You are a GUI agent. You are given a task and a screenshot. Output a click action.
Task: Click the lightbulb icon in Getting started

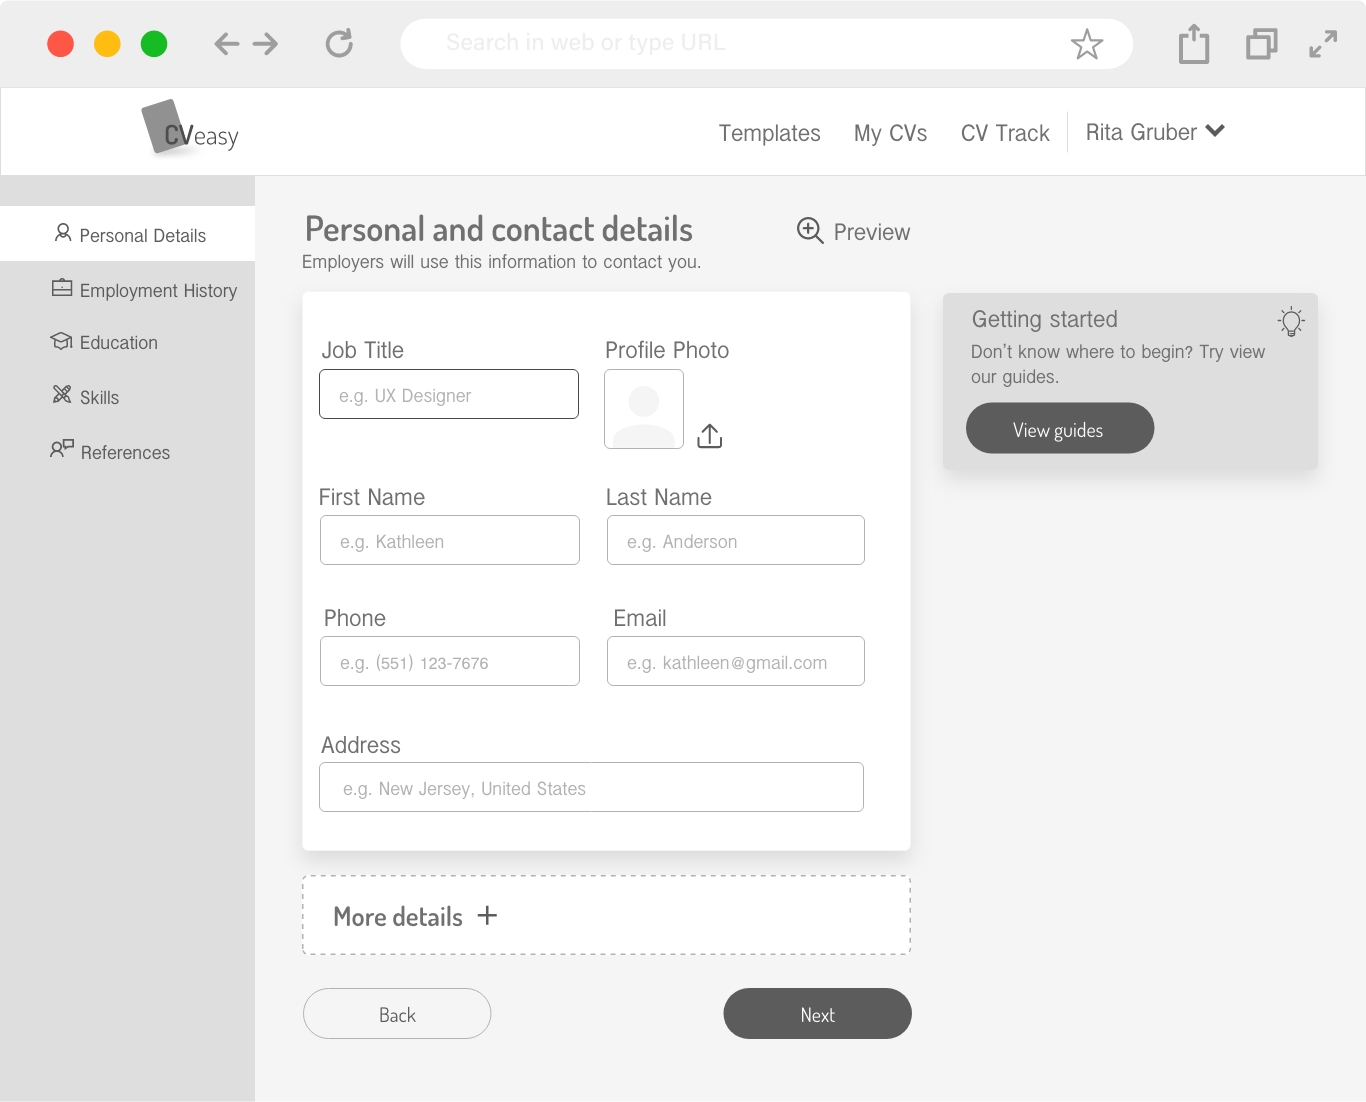point(1291,321)
